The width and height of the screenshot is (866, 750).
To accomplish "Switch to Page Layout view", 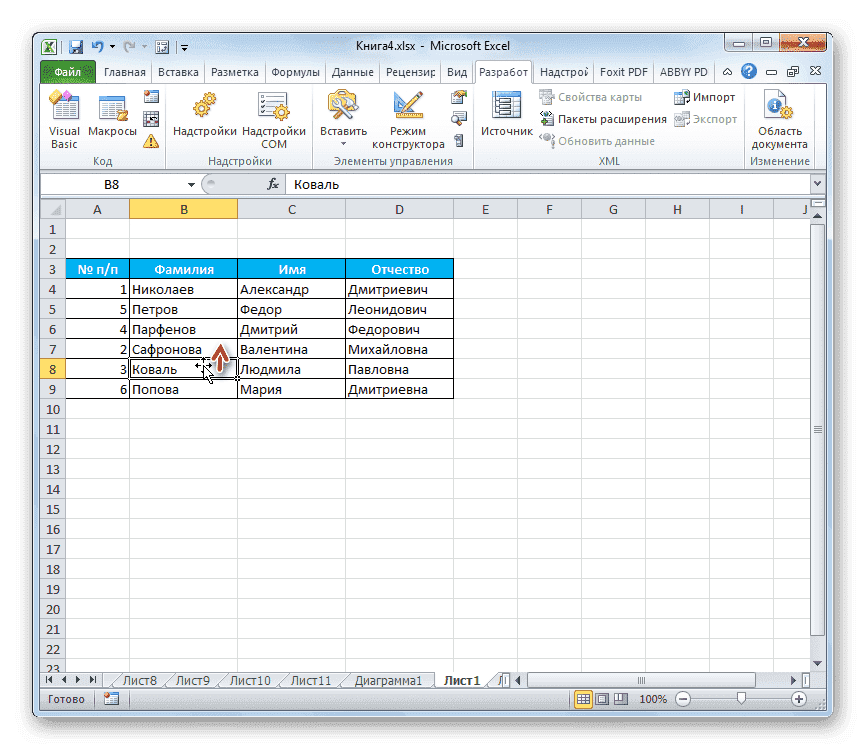I will tap(601, 699).
